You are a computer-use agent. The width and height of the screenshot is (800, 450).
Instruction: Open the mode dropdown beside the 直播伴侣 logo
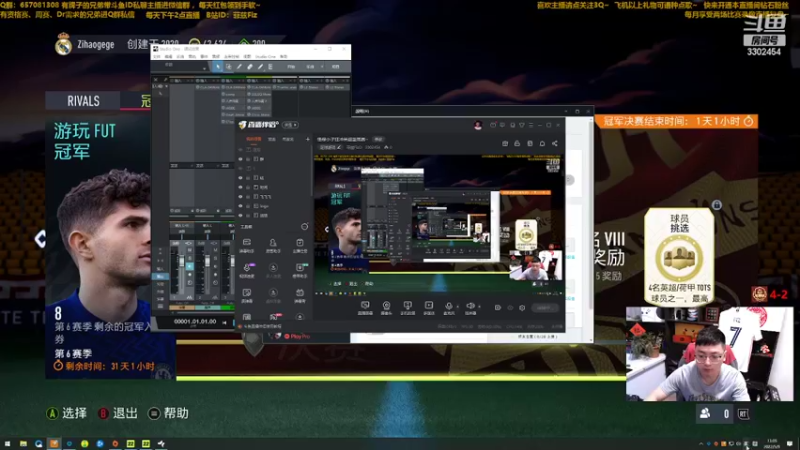coord(291,125)
